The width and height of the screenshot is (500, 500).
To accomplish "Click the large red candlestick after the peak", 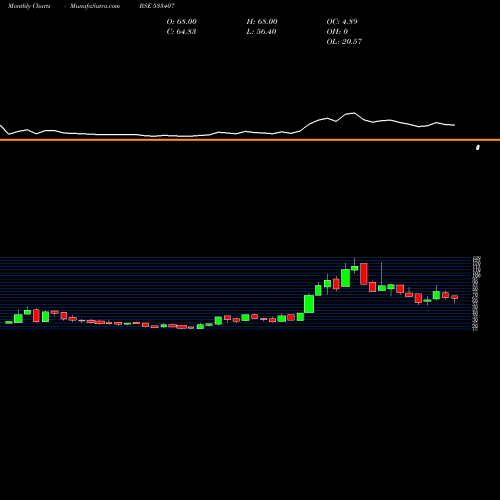I will coord(364,274).
